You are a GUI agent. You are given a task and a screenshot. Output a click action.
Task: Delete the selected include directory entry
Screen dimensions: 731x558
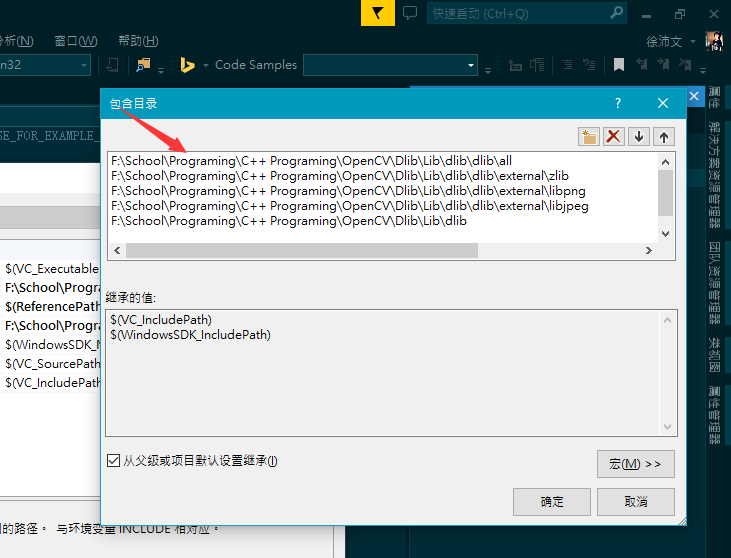tap(614, 137)
